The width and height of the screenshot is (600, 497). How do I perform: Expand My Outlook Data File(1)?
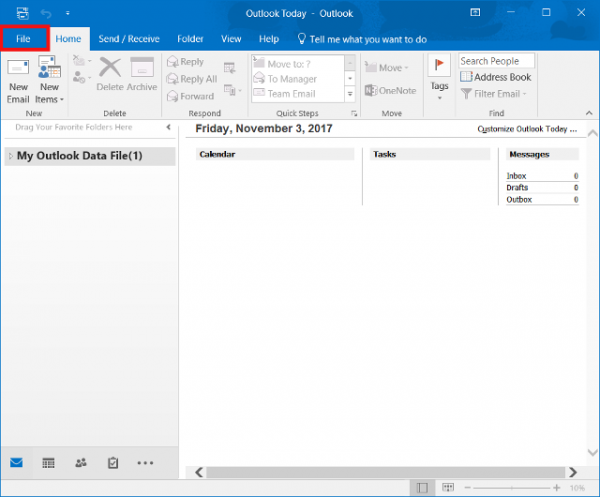pos(11,156)
